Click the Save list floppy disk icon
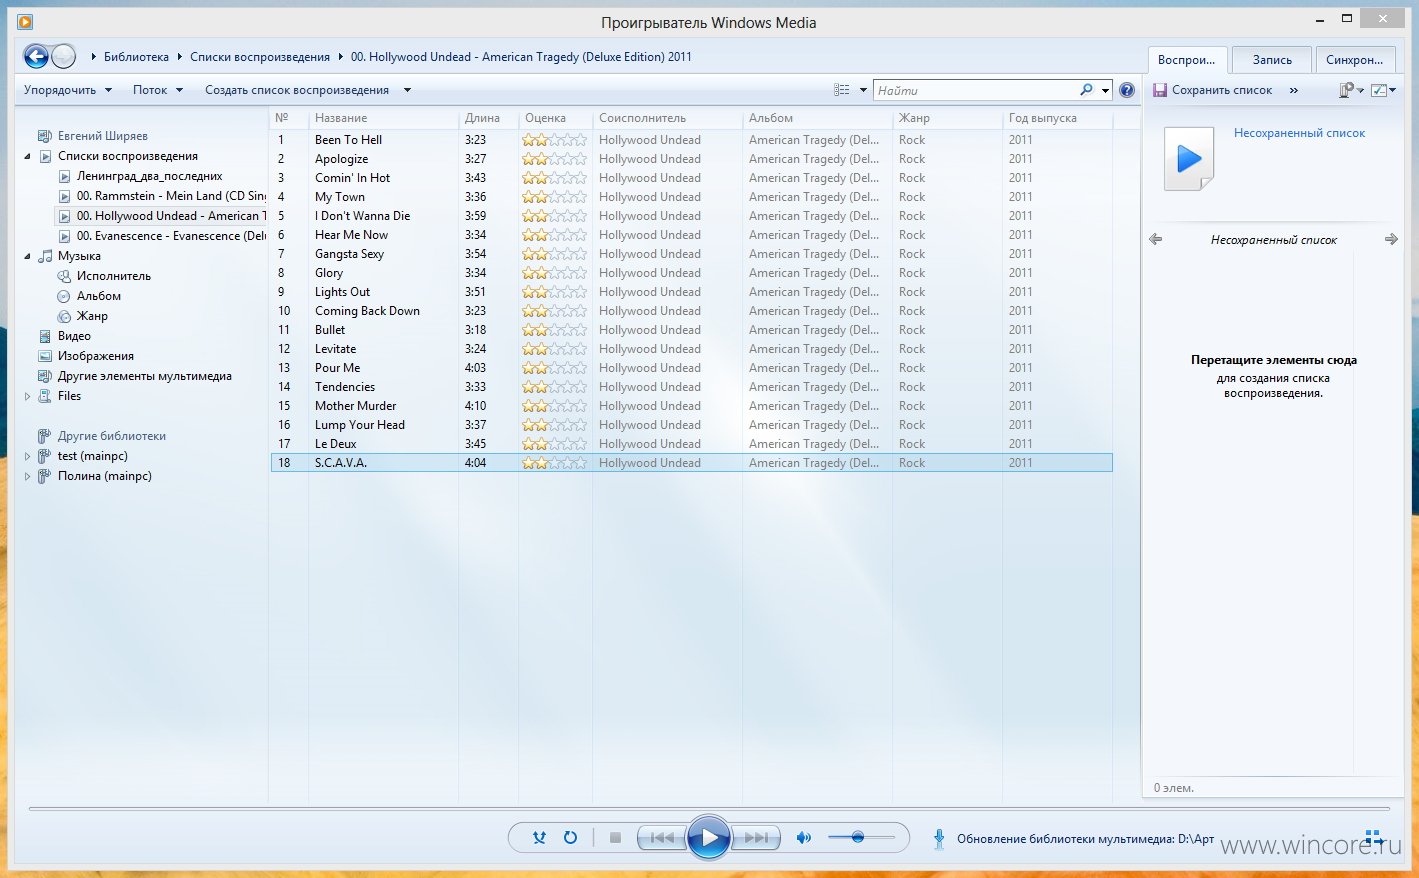 pyautogui.click(x=1160, y=90)
